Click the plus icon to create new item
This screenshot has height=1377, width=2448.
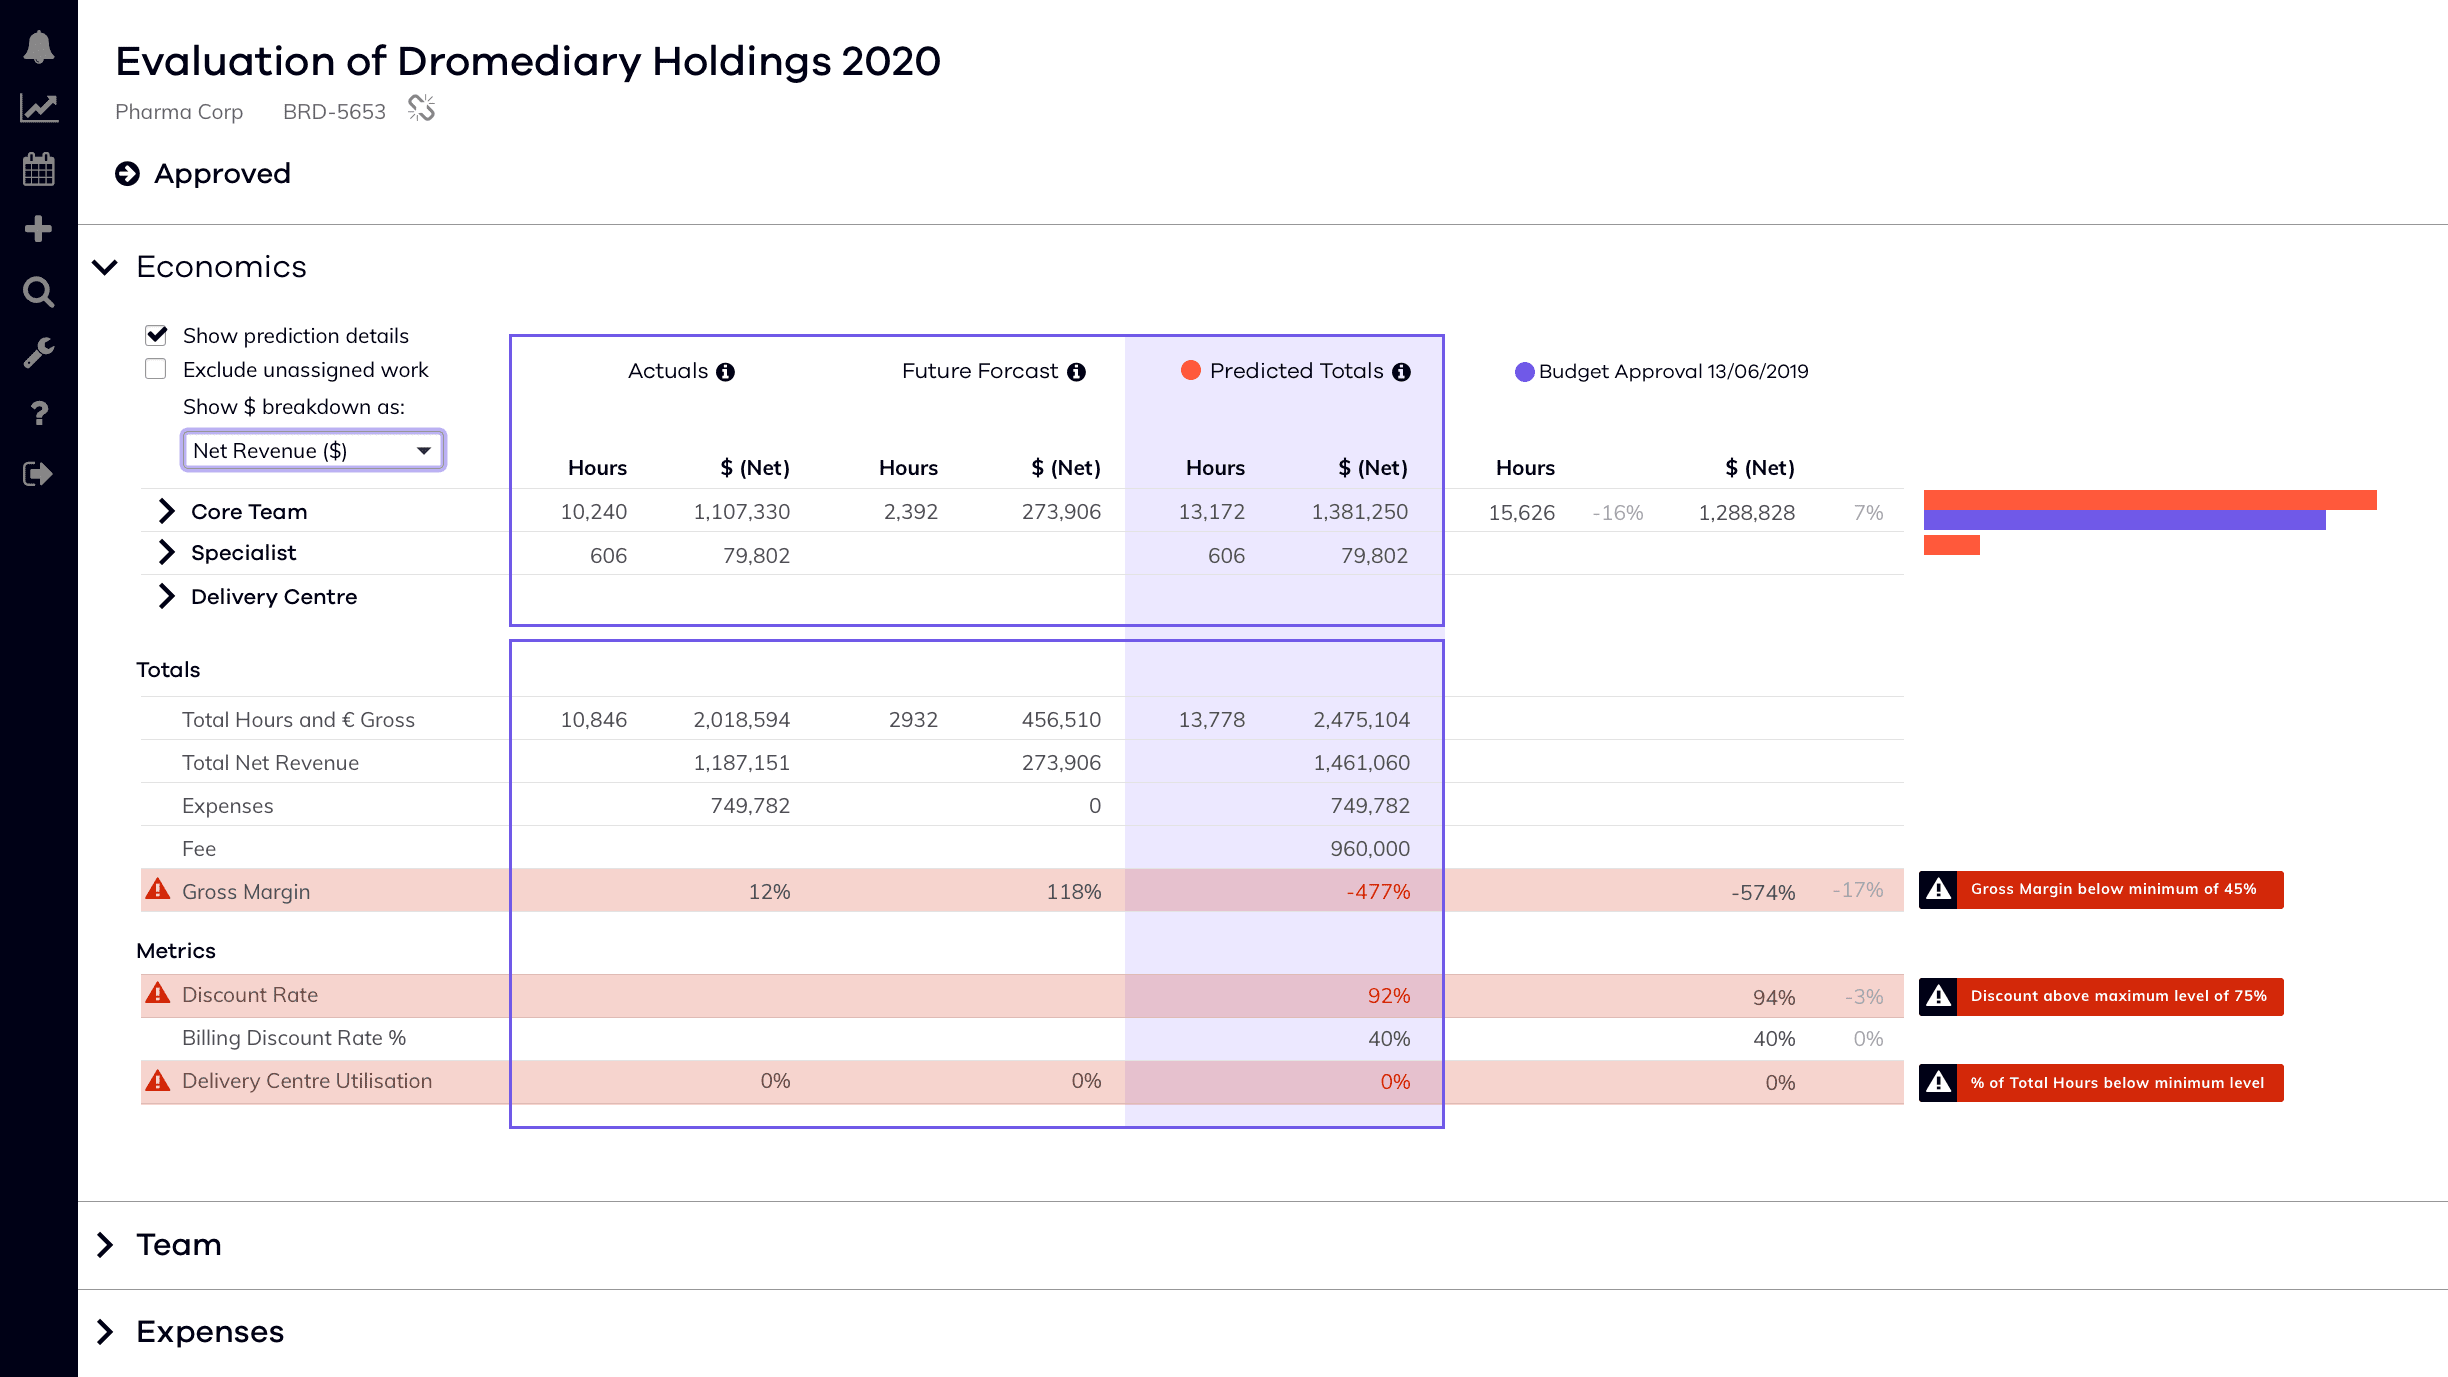pos(38,229)
